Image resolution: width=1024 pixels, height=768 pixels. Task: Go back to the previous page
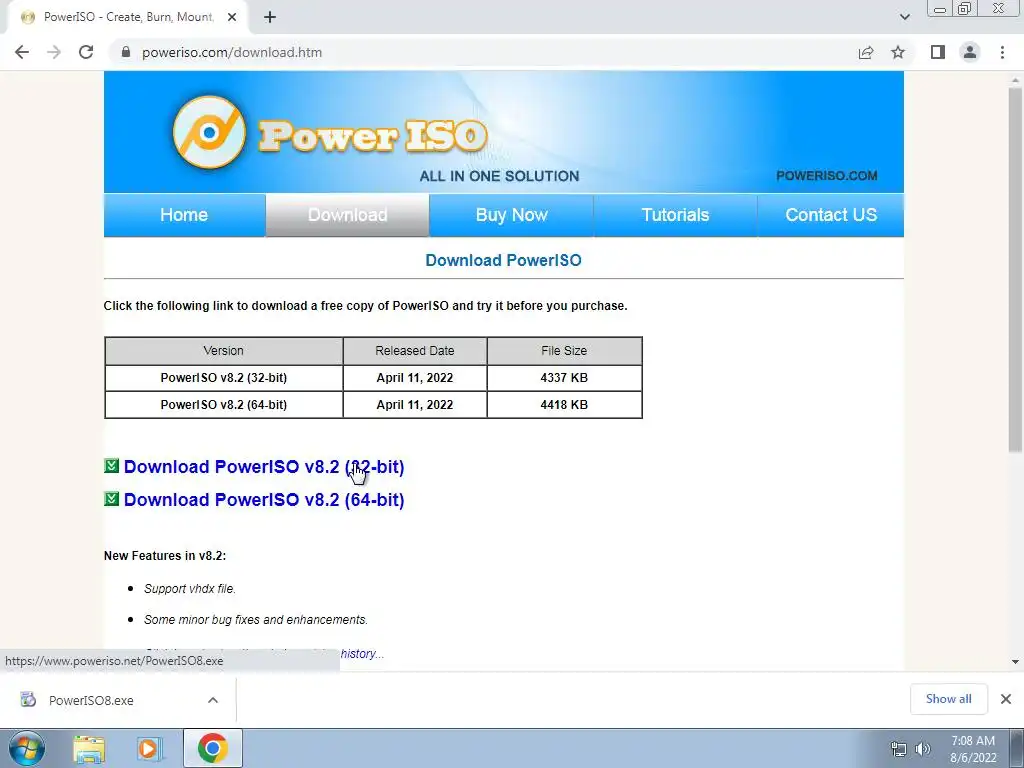pyautogui.click(x=22, y=52)
